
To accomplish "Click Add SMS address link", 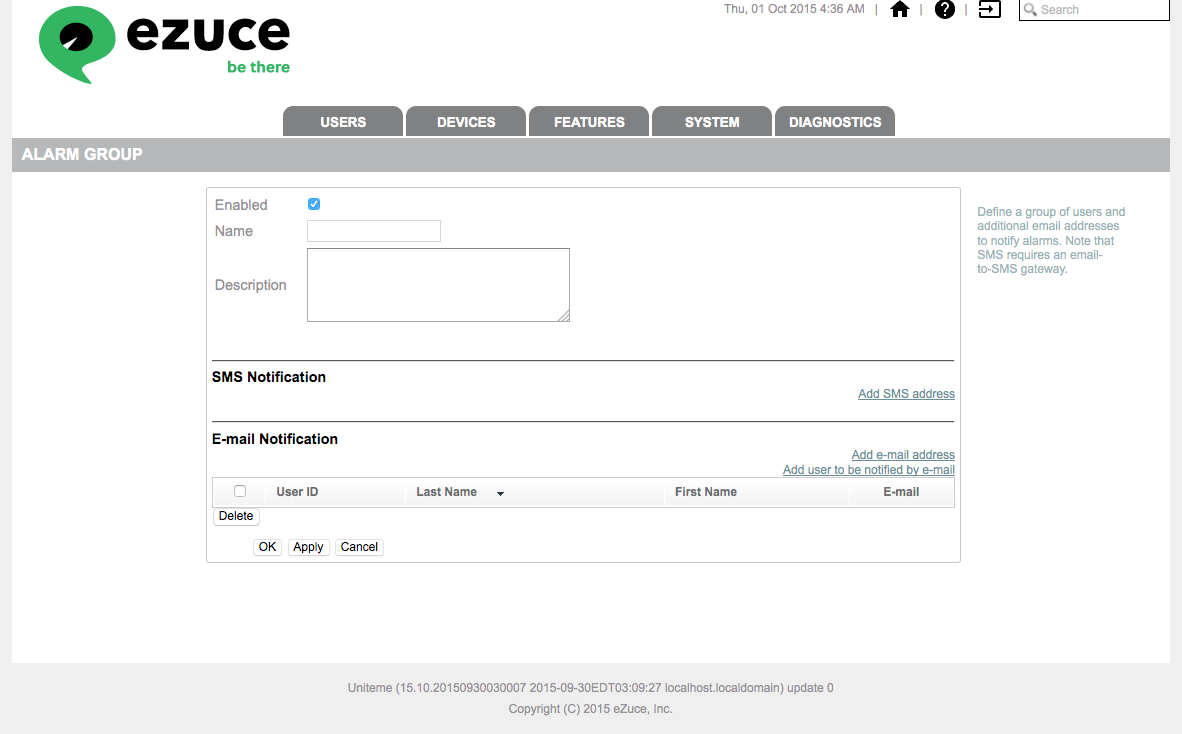I will coord(906,394).
